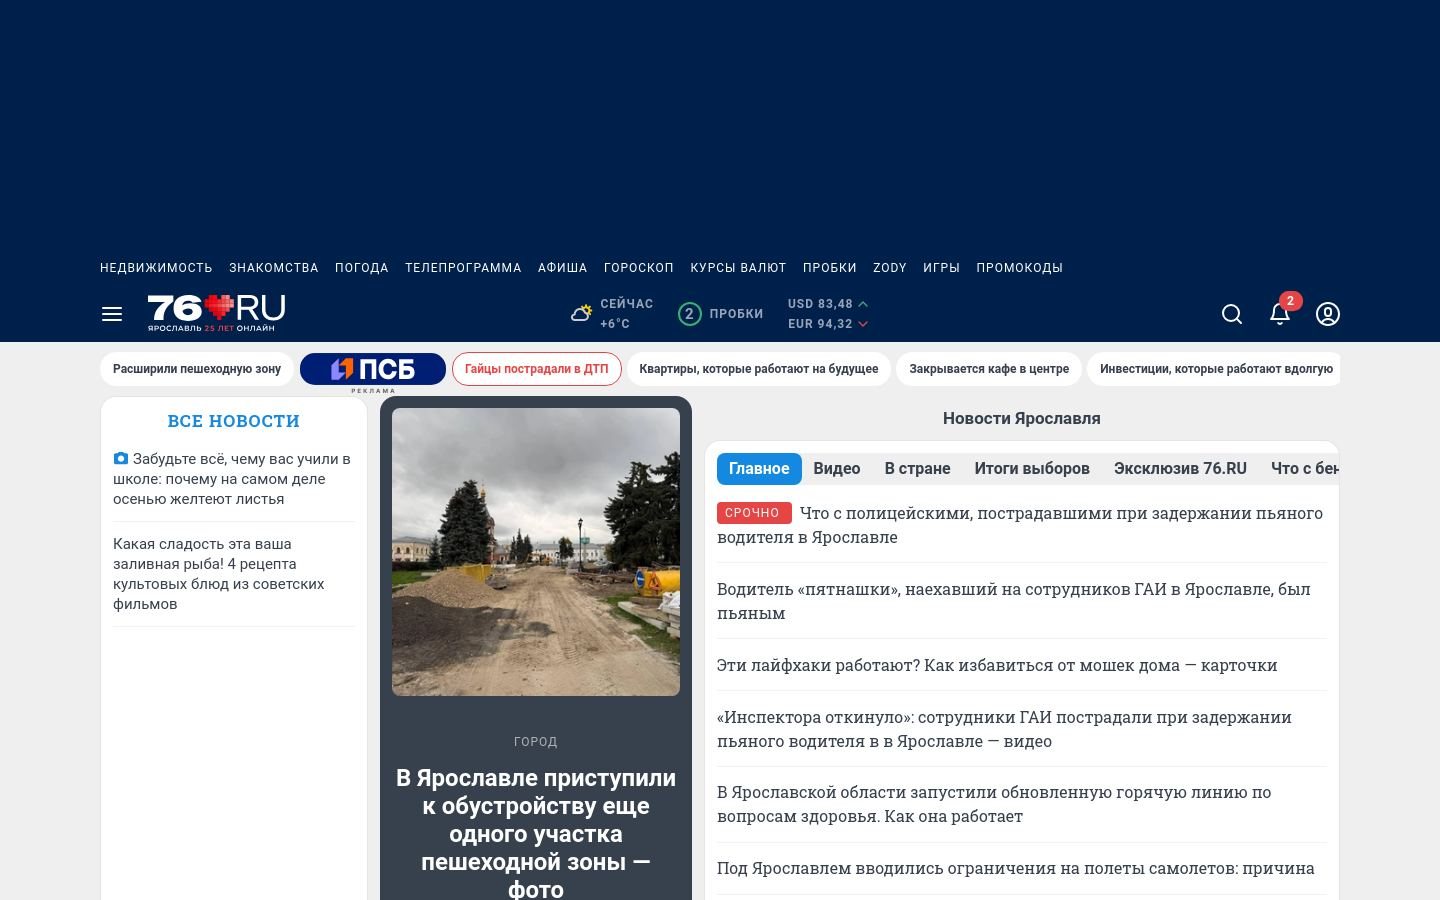
Task: Open current weather cloud icon
Action: (581, 314)
